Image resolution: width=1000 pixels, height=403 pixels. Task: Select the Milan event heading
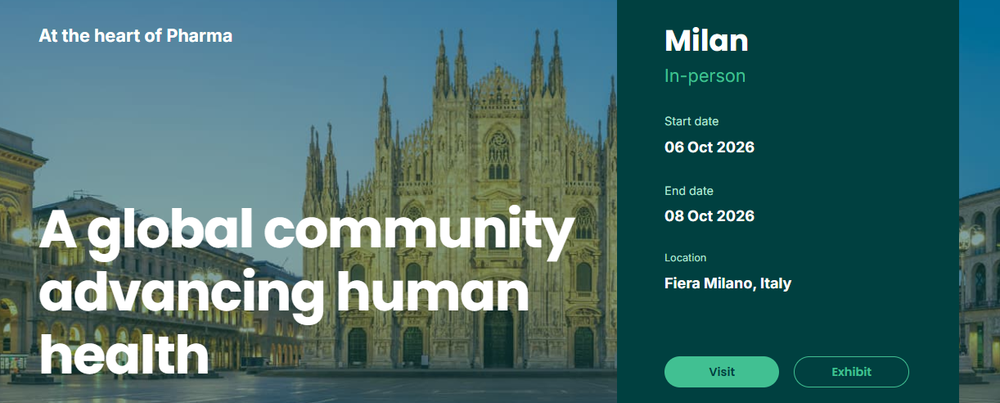706,41
